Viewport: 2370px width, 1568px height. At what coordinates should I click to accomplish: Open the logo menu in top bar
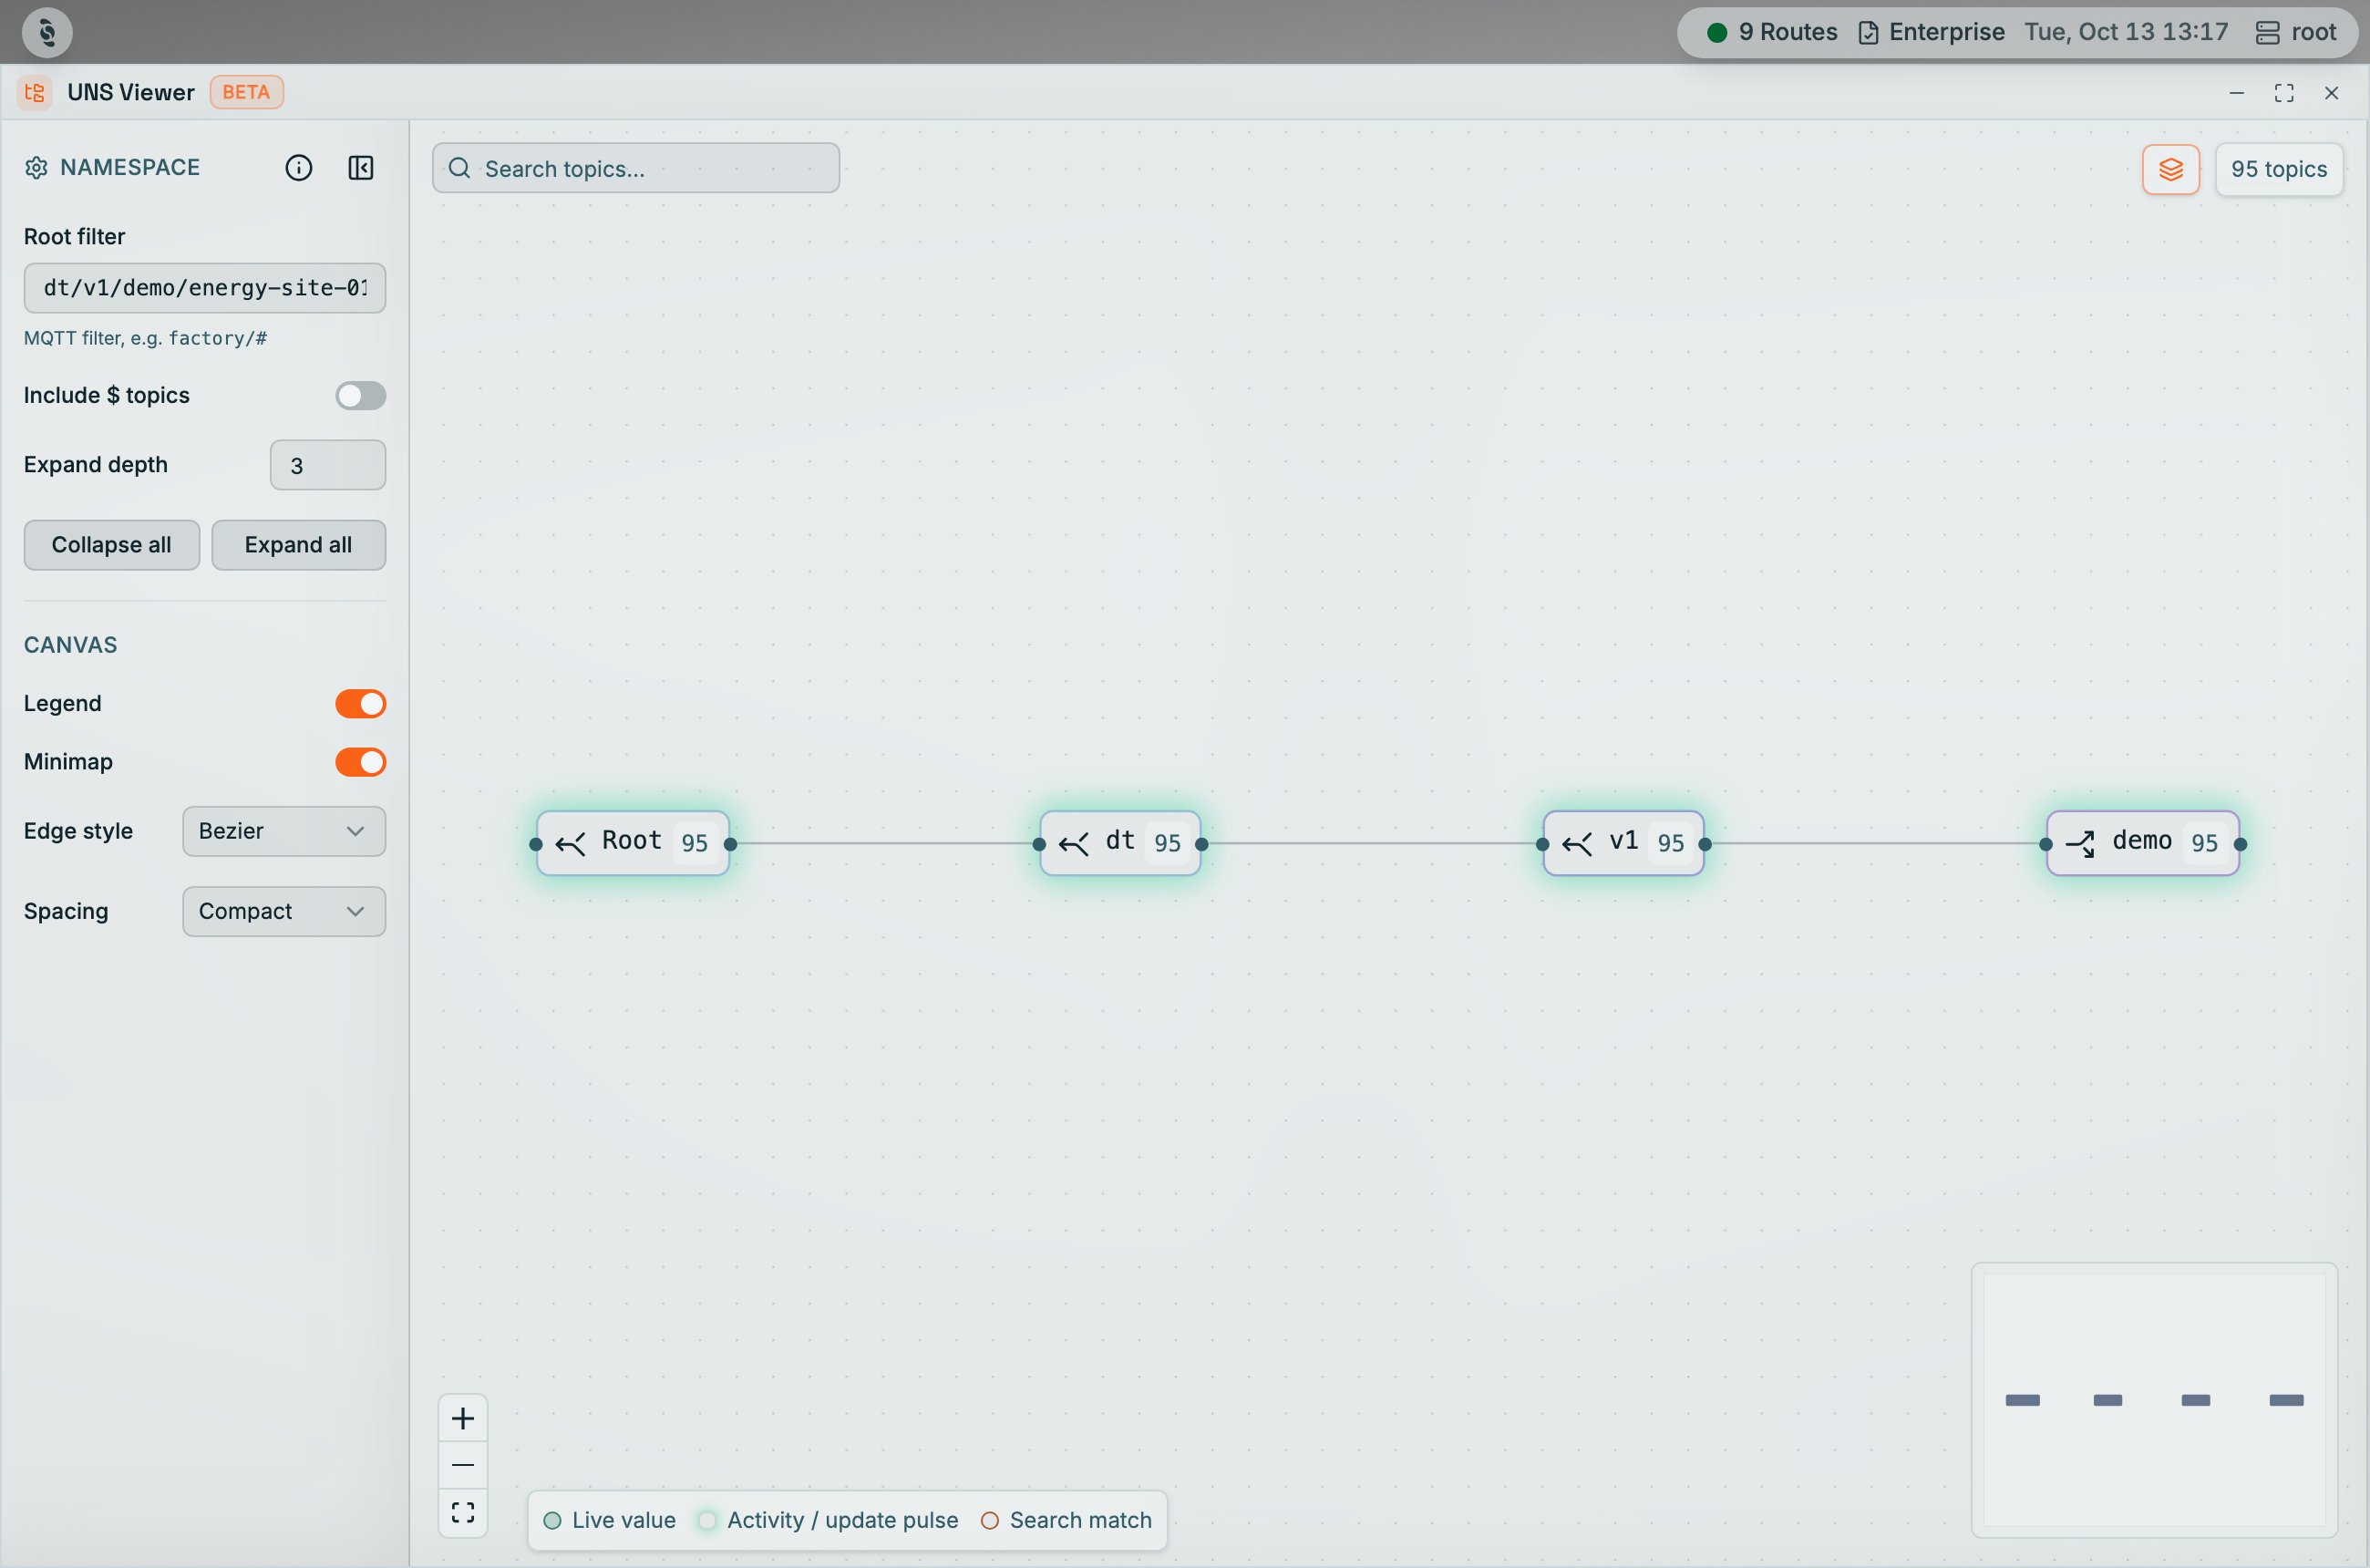coord(47,32)
